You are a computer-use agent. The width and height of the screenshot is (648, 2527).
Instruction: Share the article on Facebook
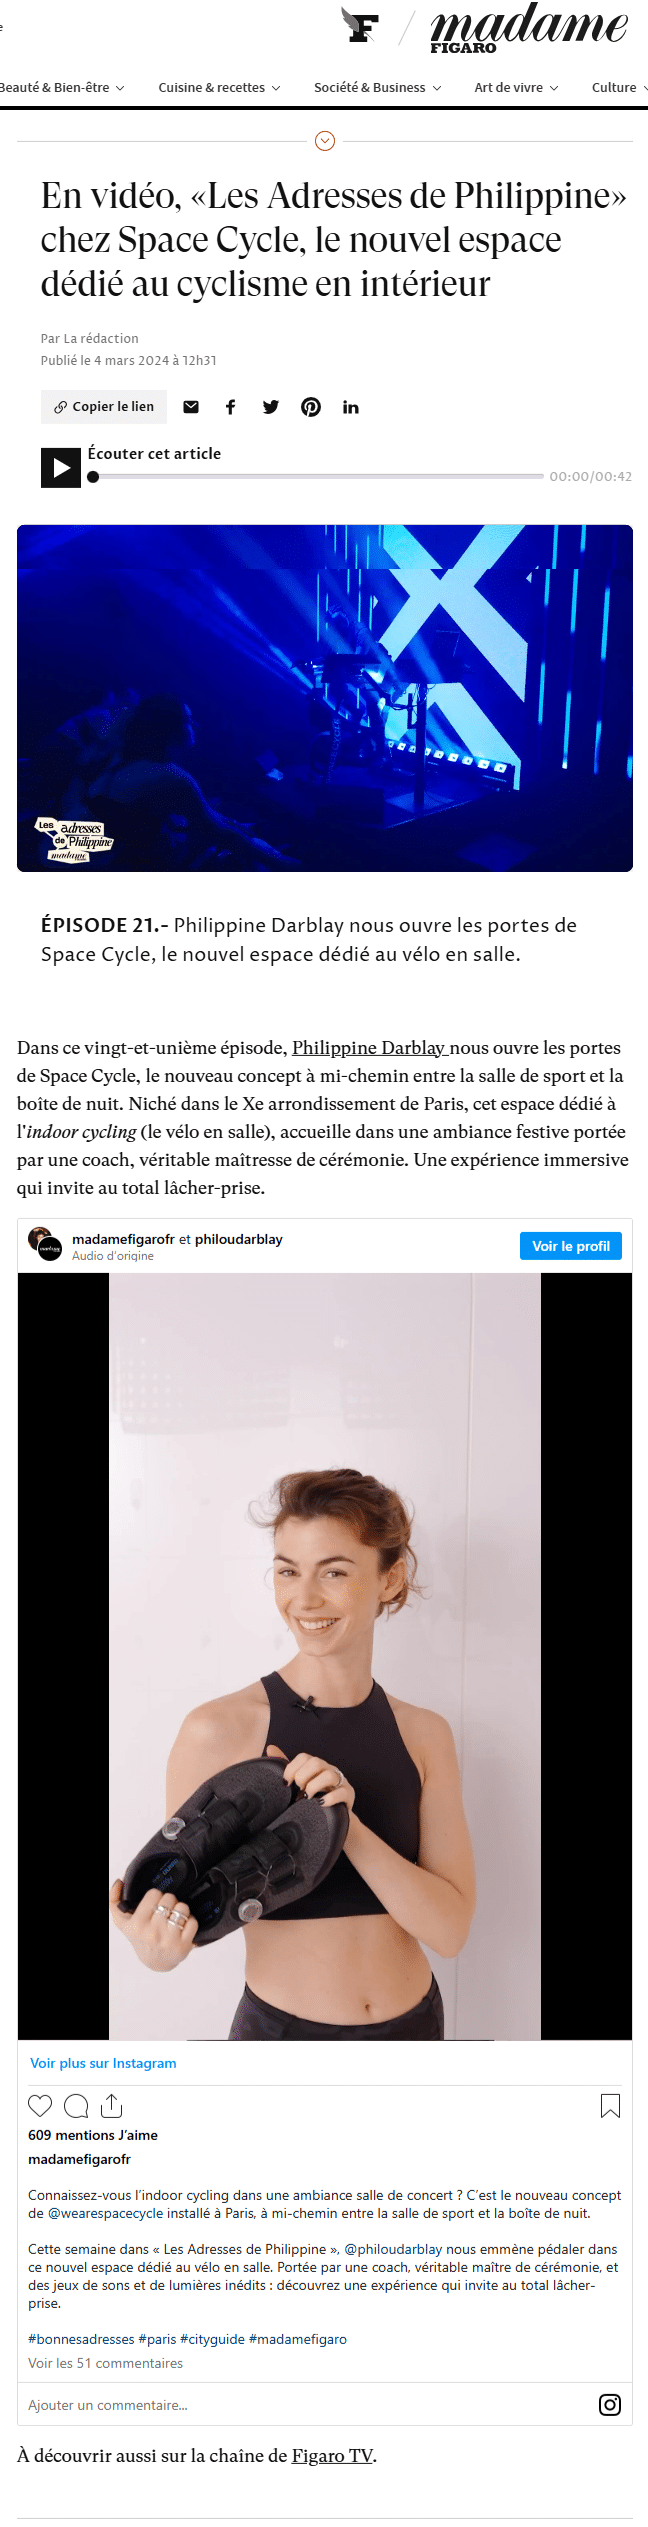[231, 407]
